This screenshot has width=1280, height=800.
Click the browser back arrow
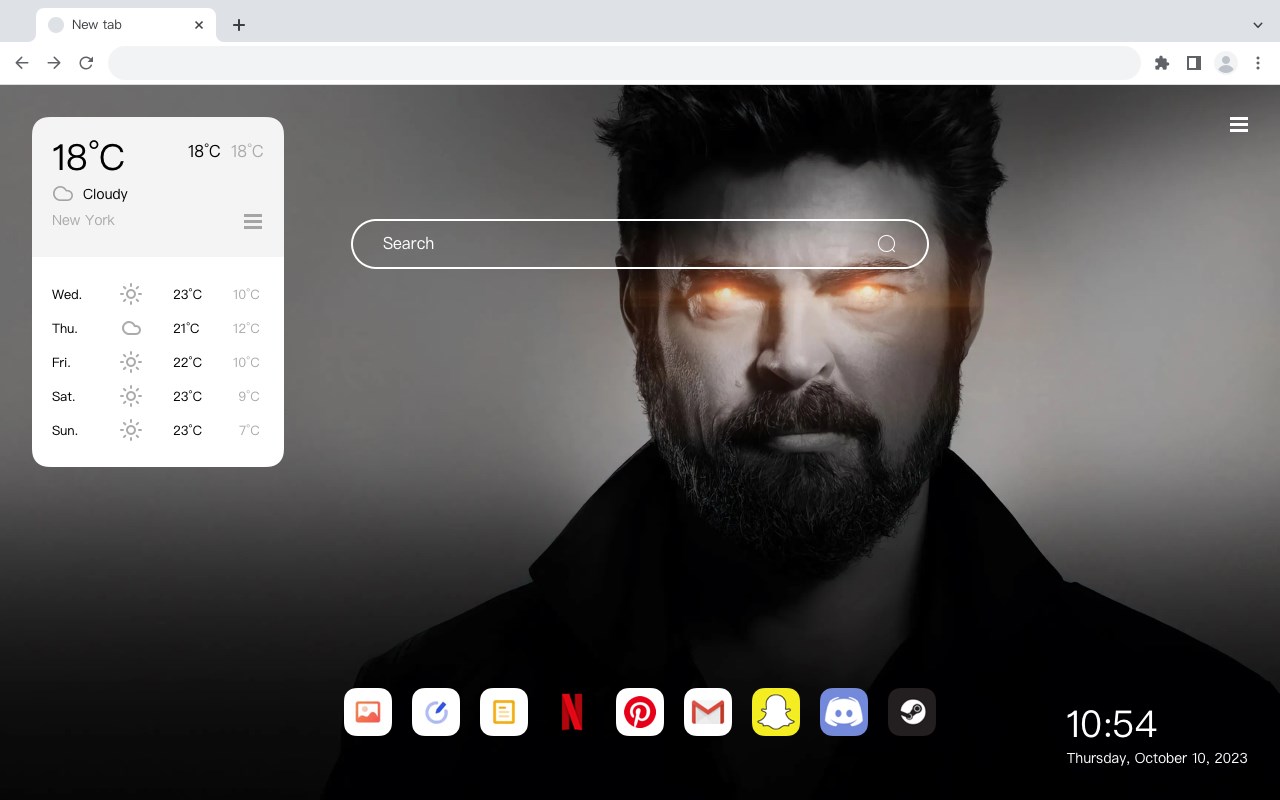(x=22, y=63)
